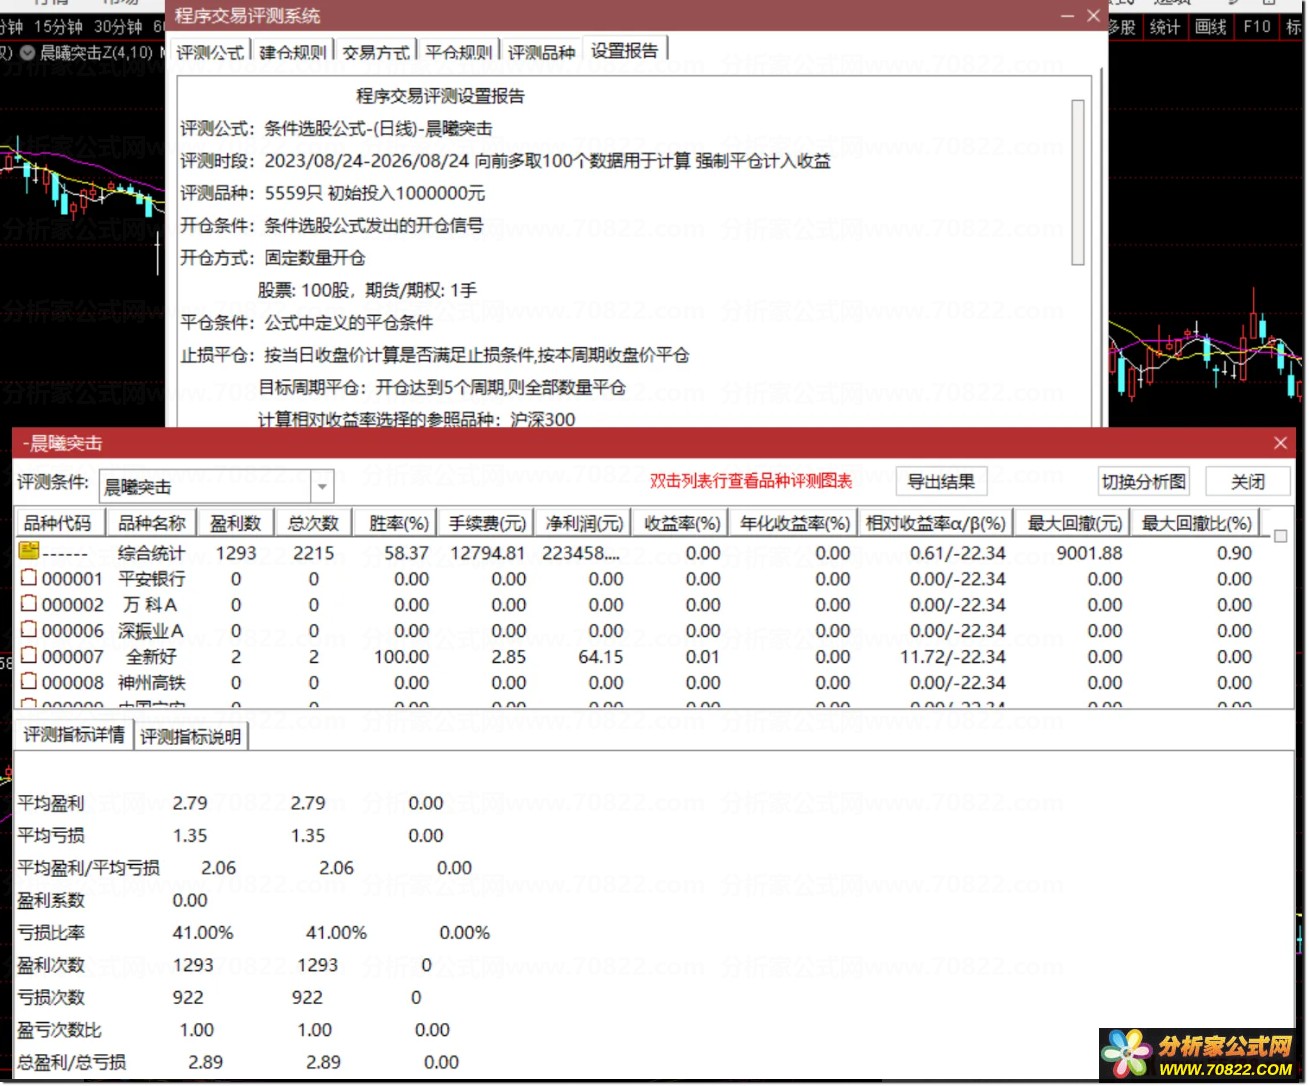Click the 平均盈利 metric label
The height and width of the screenshot is (1086, 1309).
(x=51, y=803)
